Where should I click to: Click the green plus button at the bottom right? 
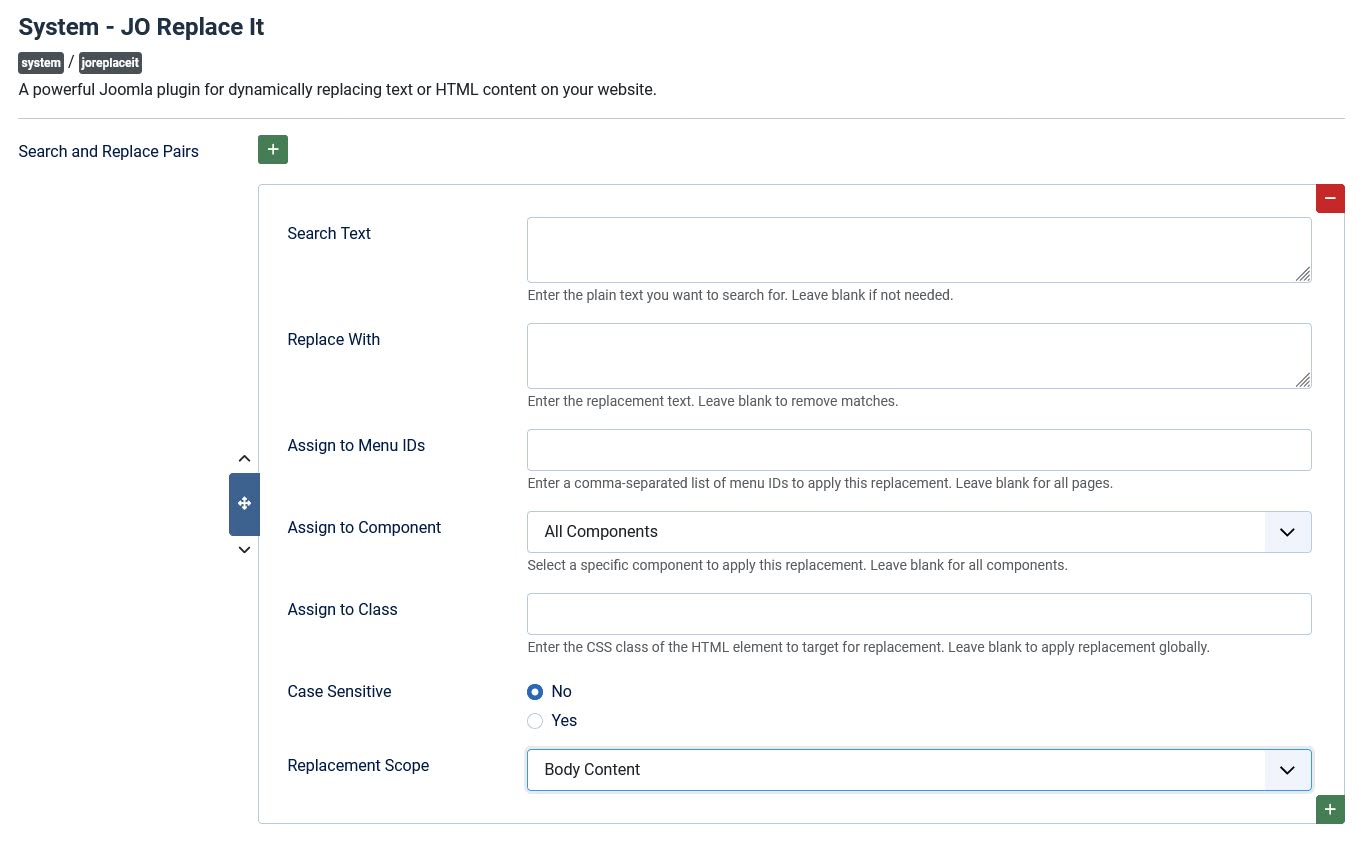pyautogui.click(x=1330, y=809)
